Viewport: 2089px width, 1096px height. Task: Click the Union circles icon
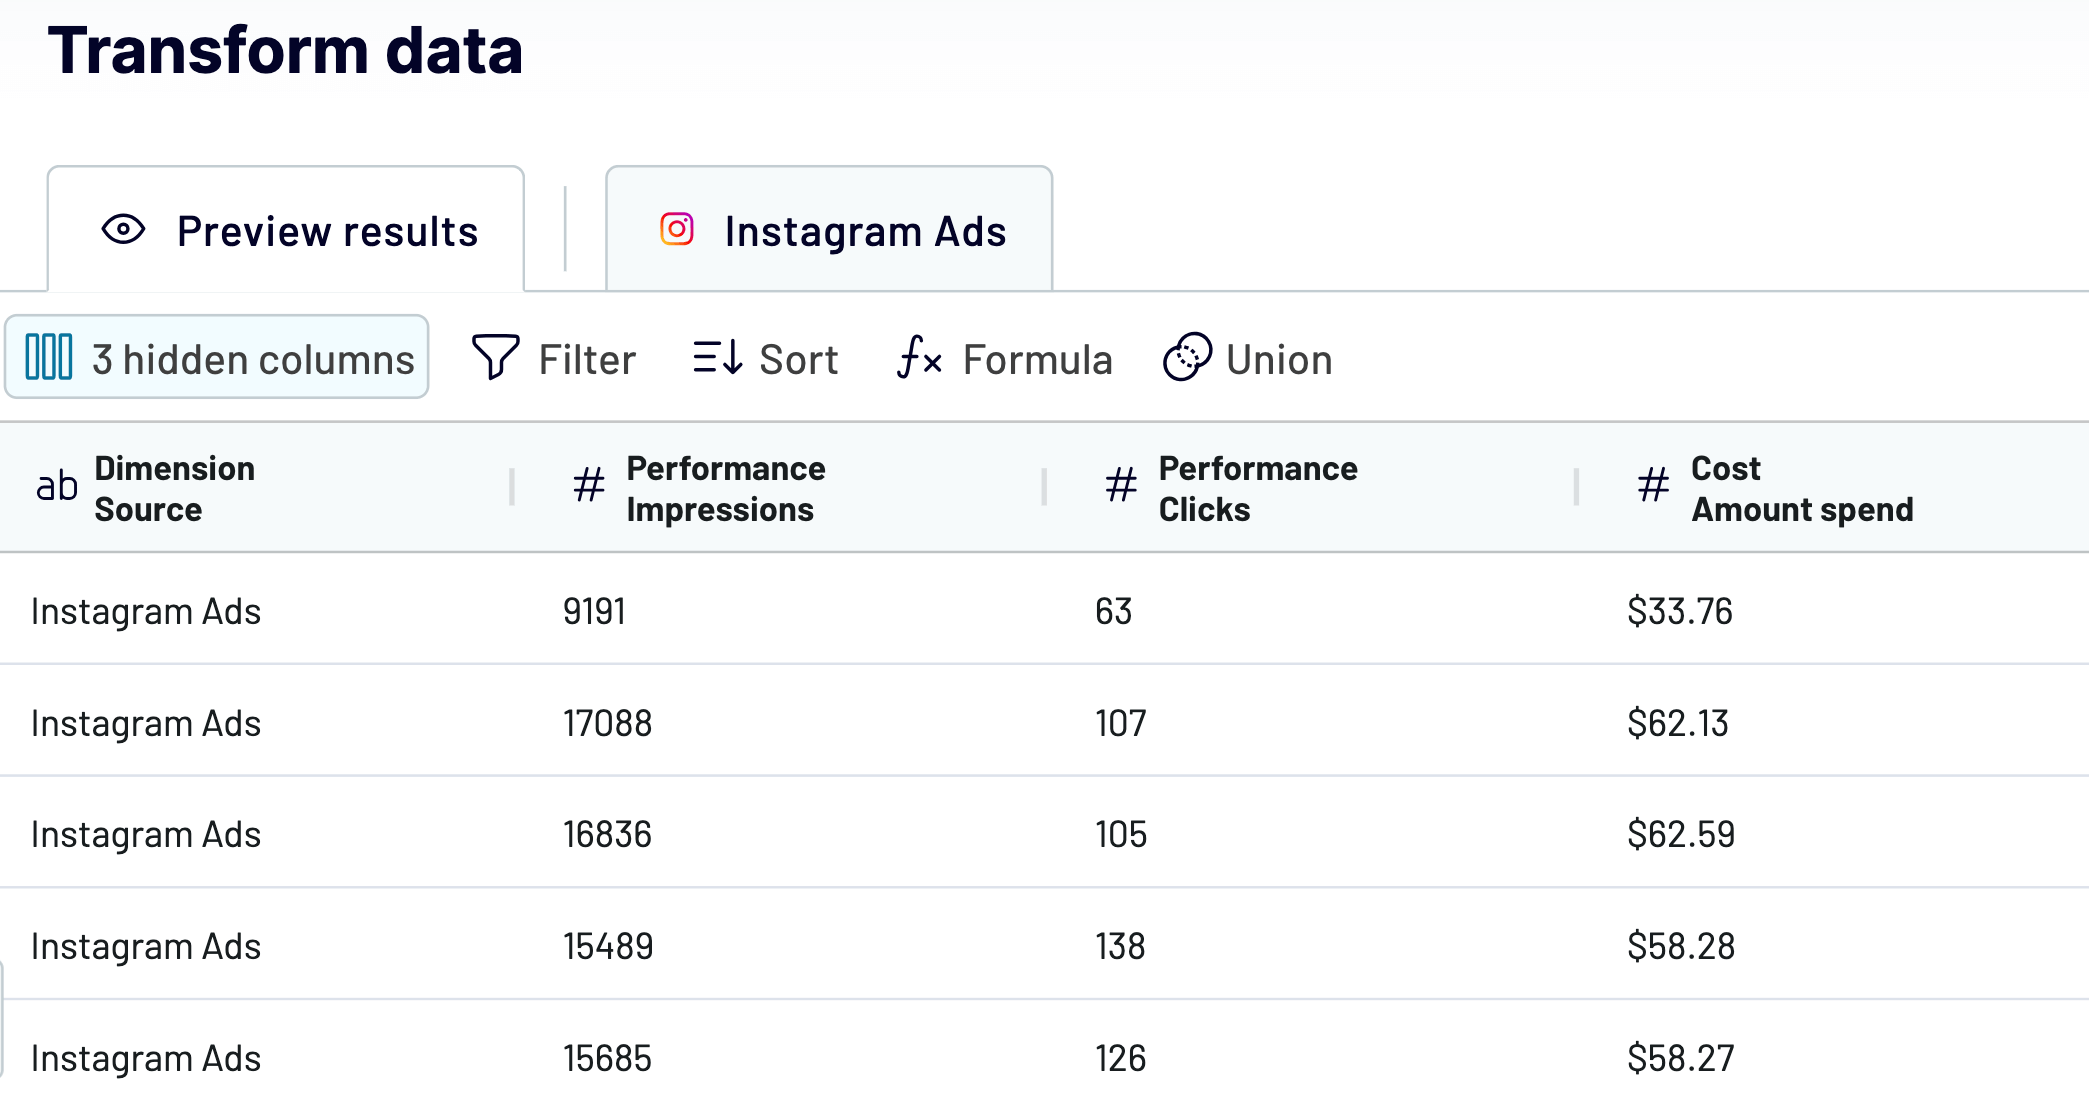1187,357
